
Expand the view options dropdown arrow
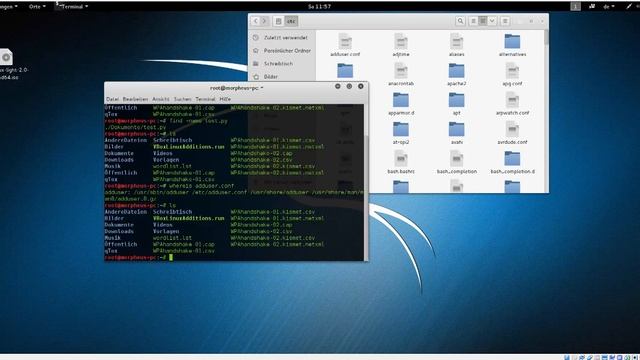492,21
